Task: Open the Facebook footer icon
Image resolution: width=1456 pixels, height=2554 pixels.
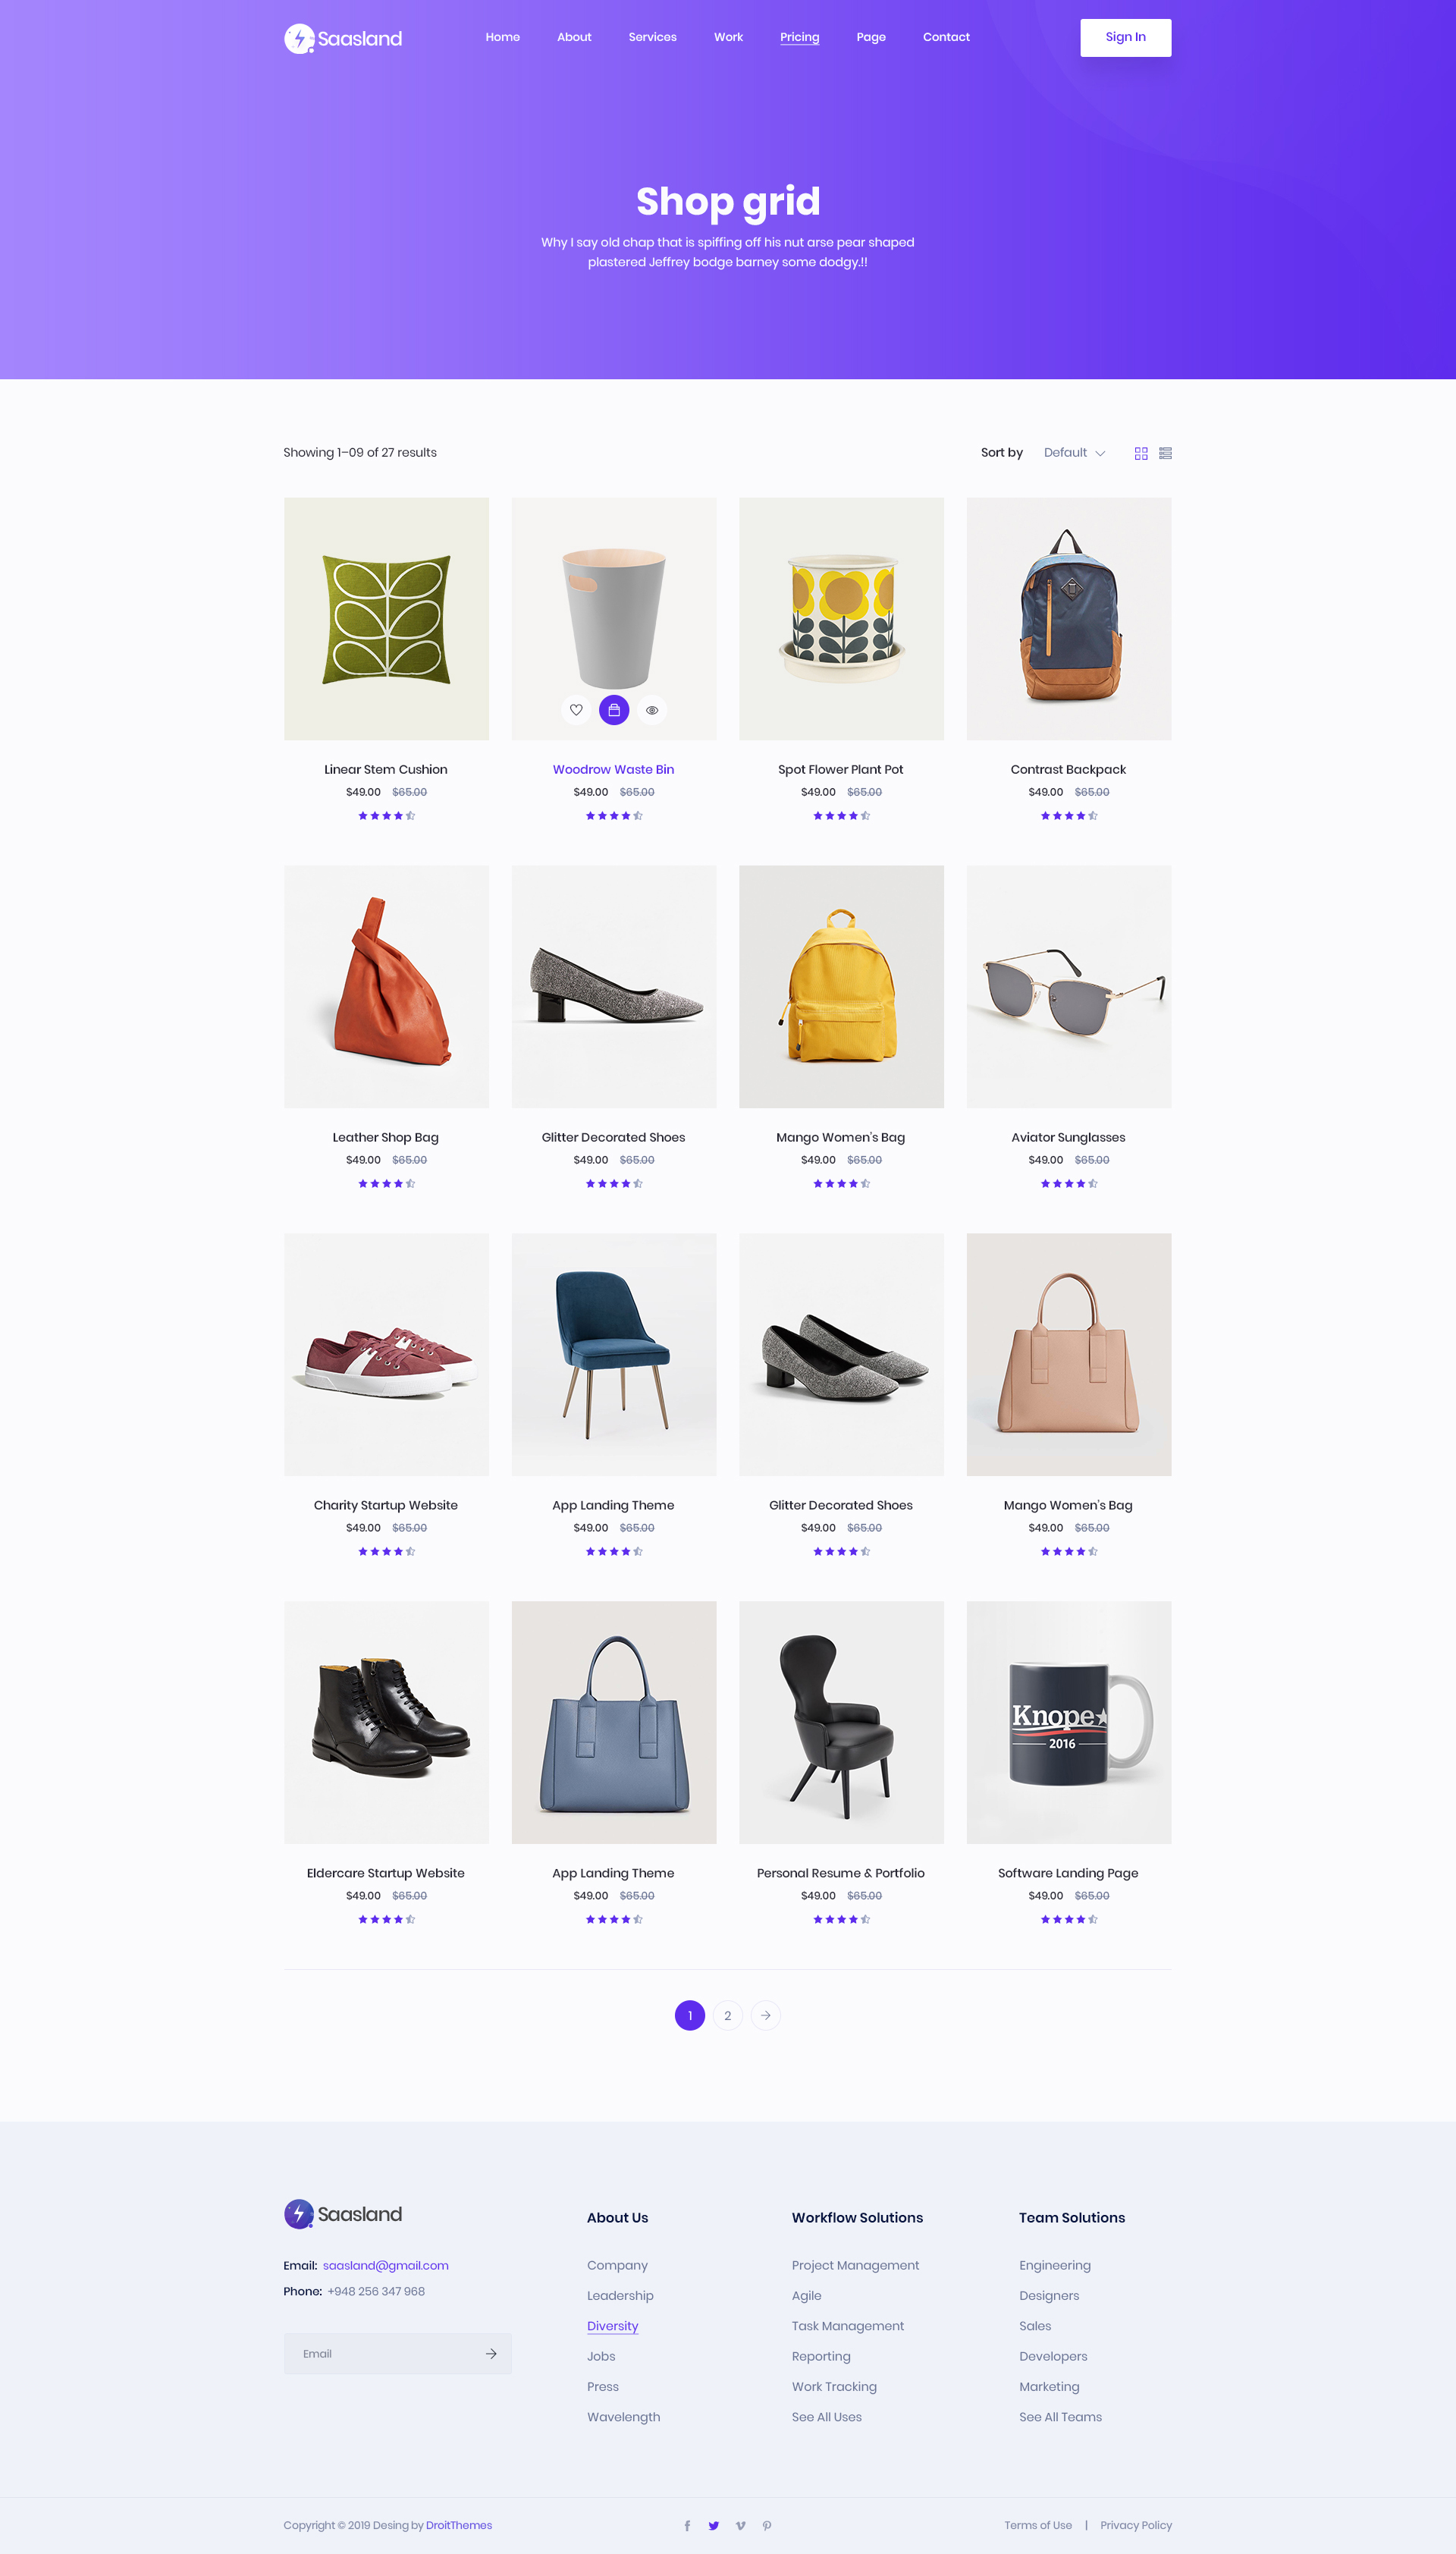Action: 687,2525
